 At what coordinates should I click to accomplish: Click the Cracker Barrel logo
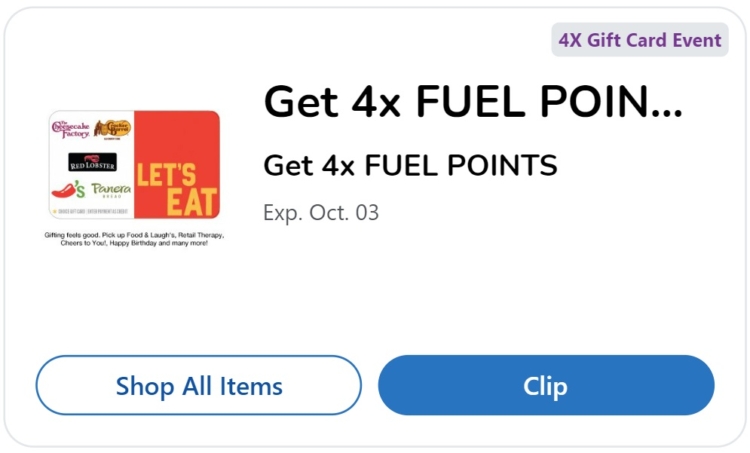point(112,129)
